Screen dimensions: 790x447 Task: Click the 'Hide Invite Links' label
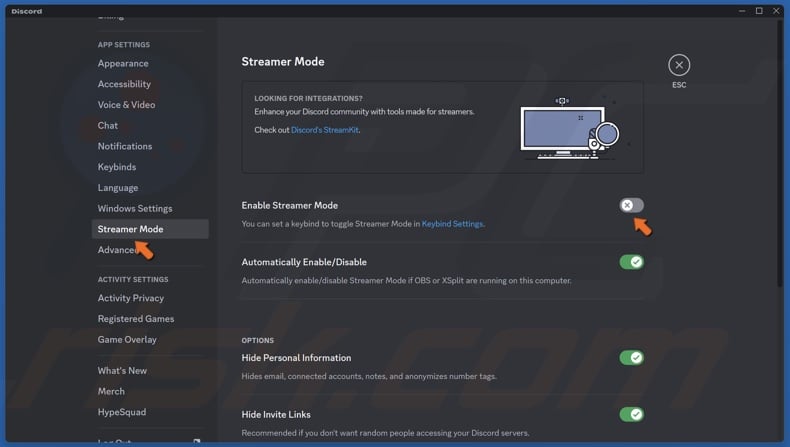point(276,414)
